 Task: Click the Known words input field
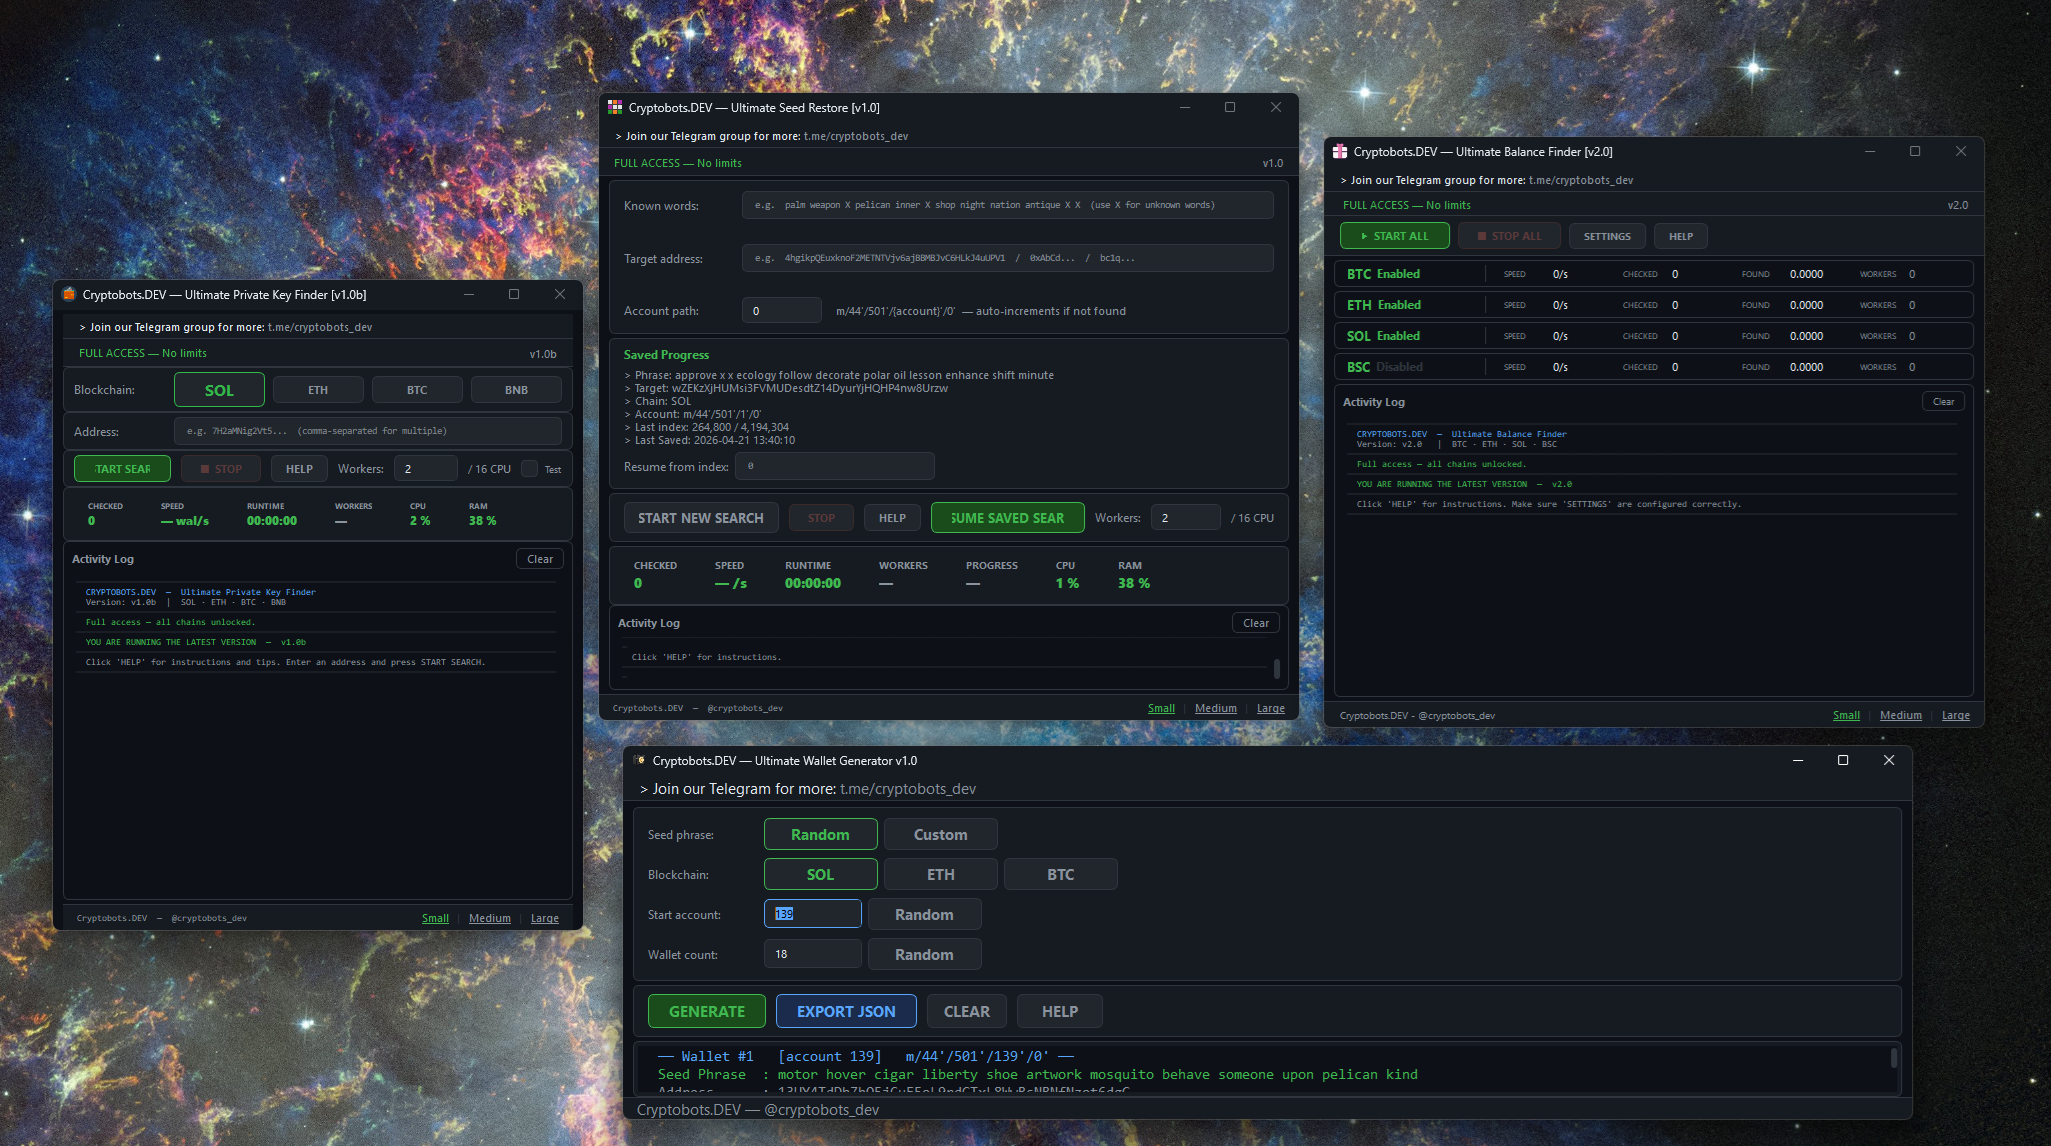(1006, 205)
